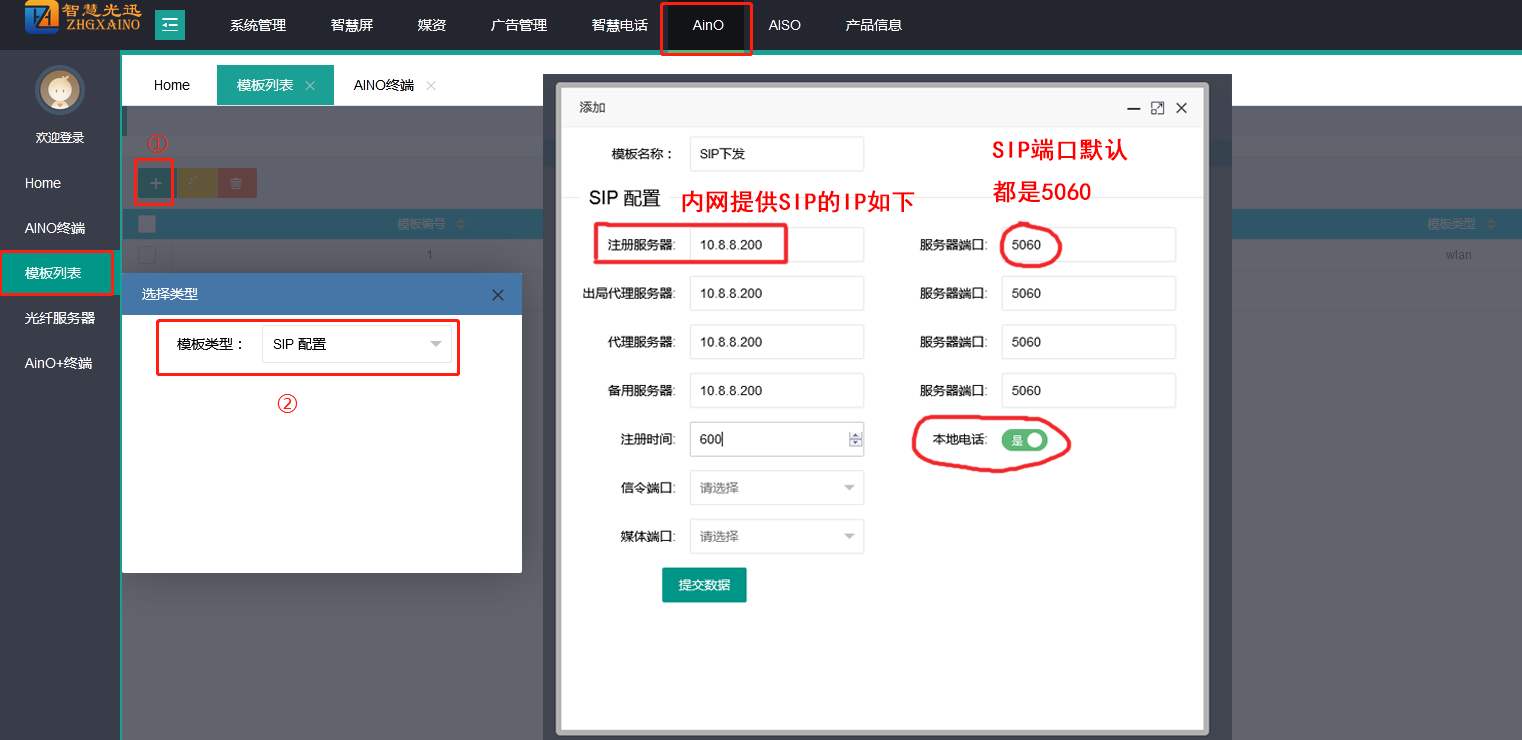Maximize the 添加 dialog window
The image size is (1522, 740).
(x=1157, y=108)
